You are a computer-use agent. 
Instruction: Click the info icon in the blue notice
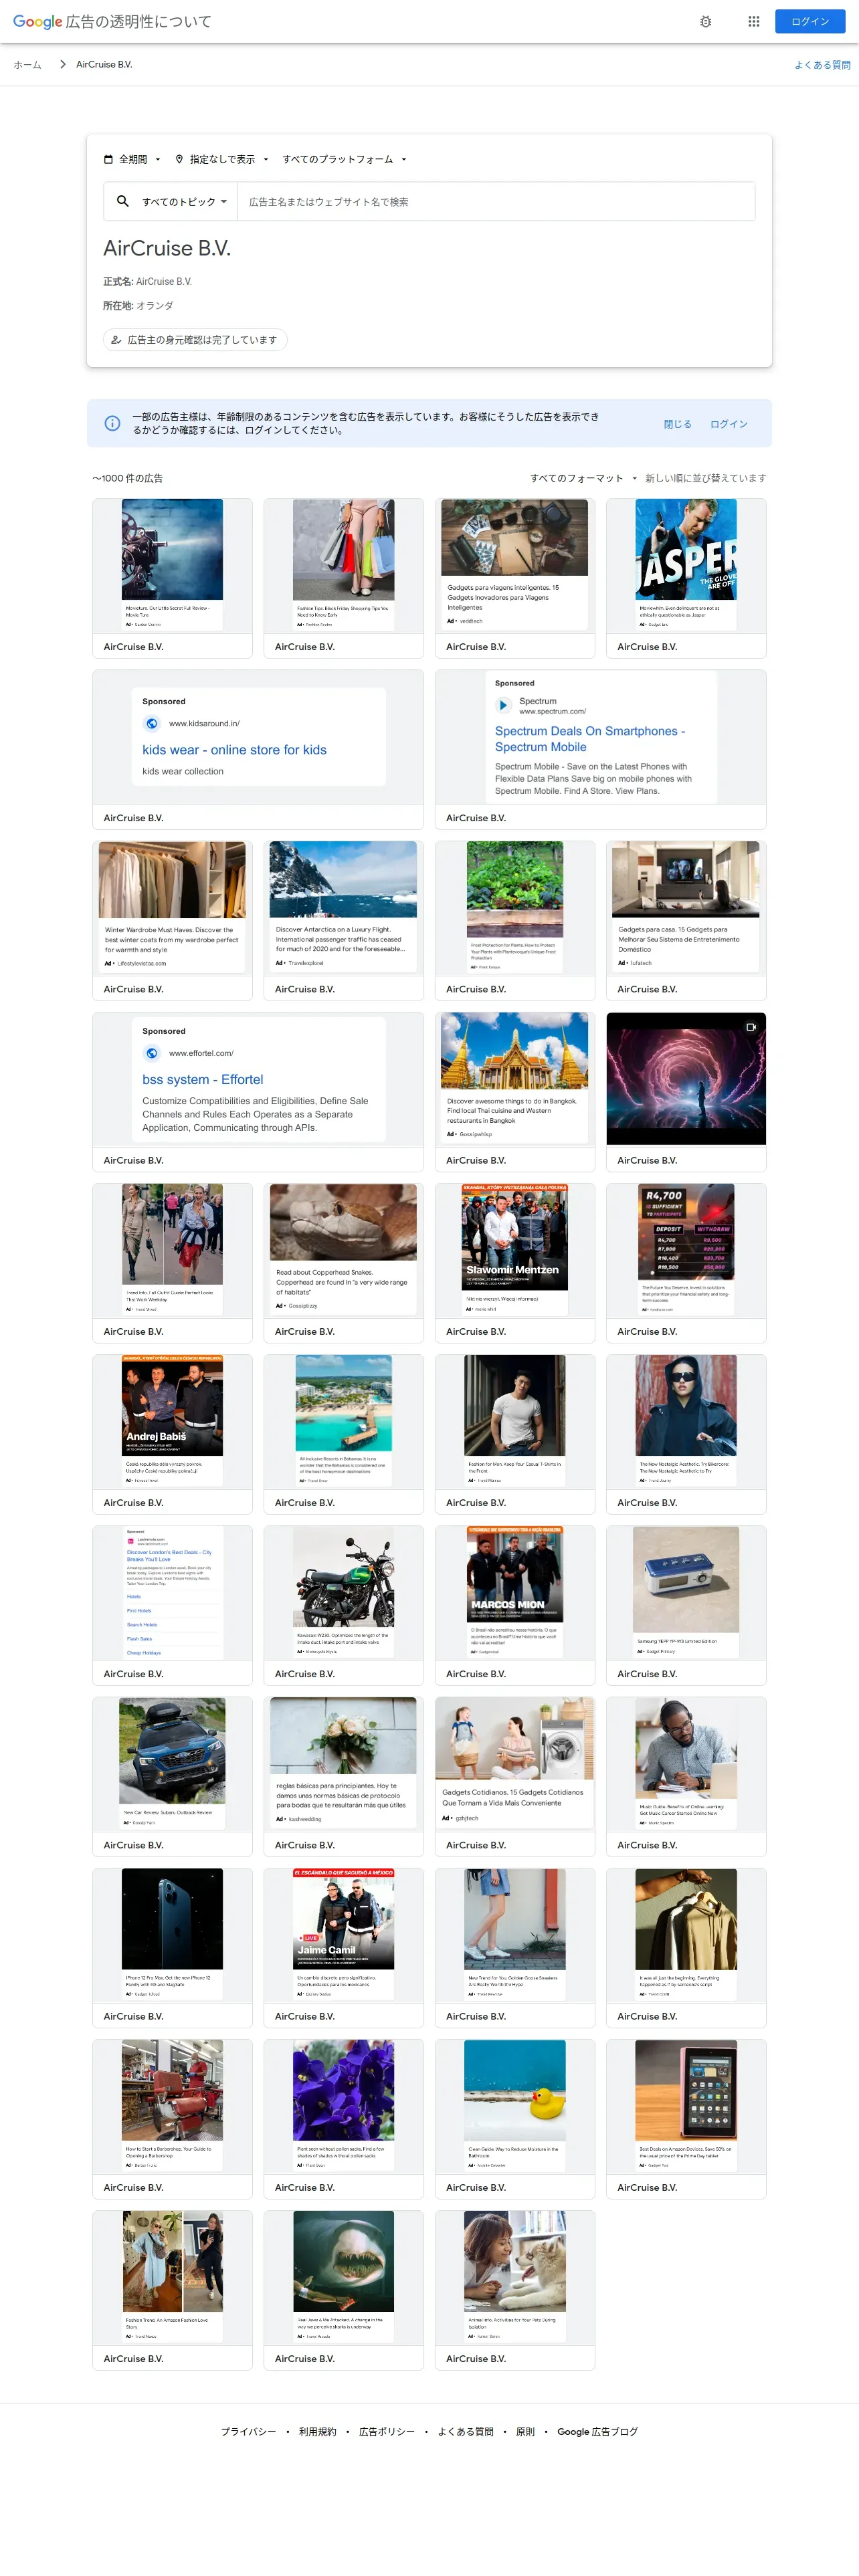pyautogui.click(x=113, y=423)
